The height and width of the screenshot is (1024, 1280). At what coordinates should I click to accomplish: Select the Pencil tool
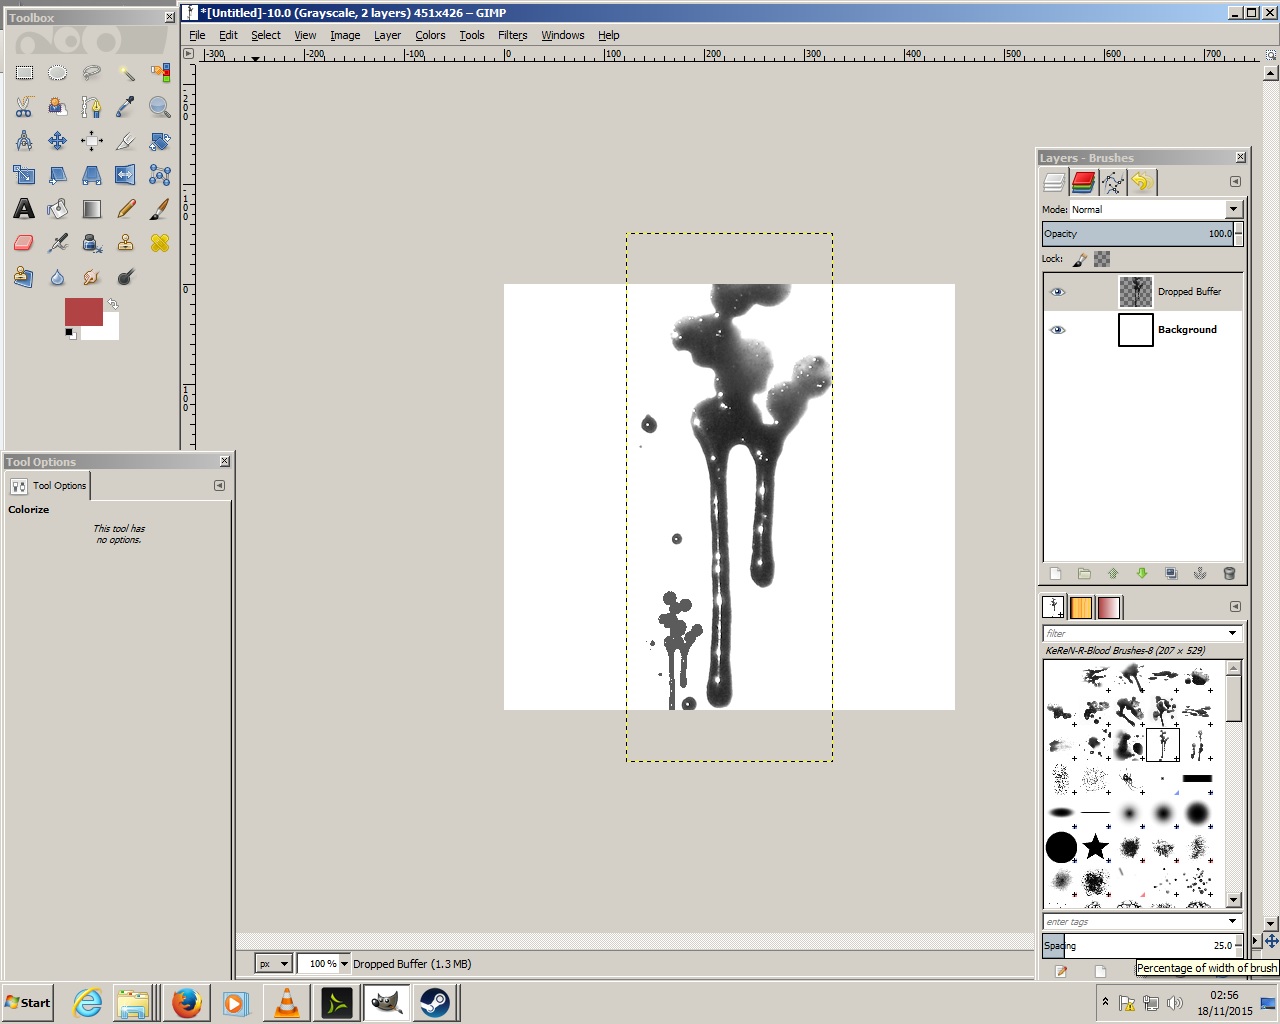click(126, 209)
